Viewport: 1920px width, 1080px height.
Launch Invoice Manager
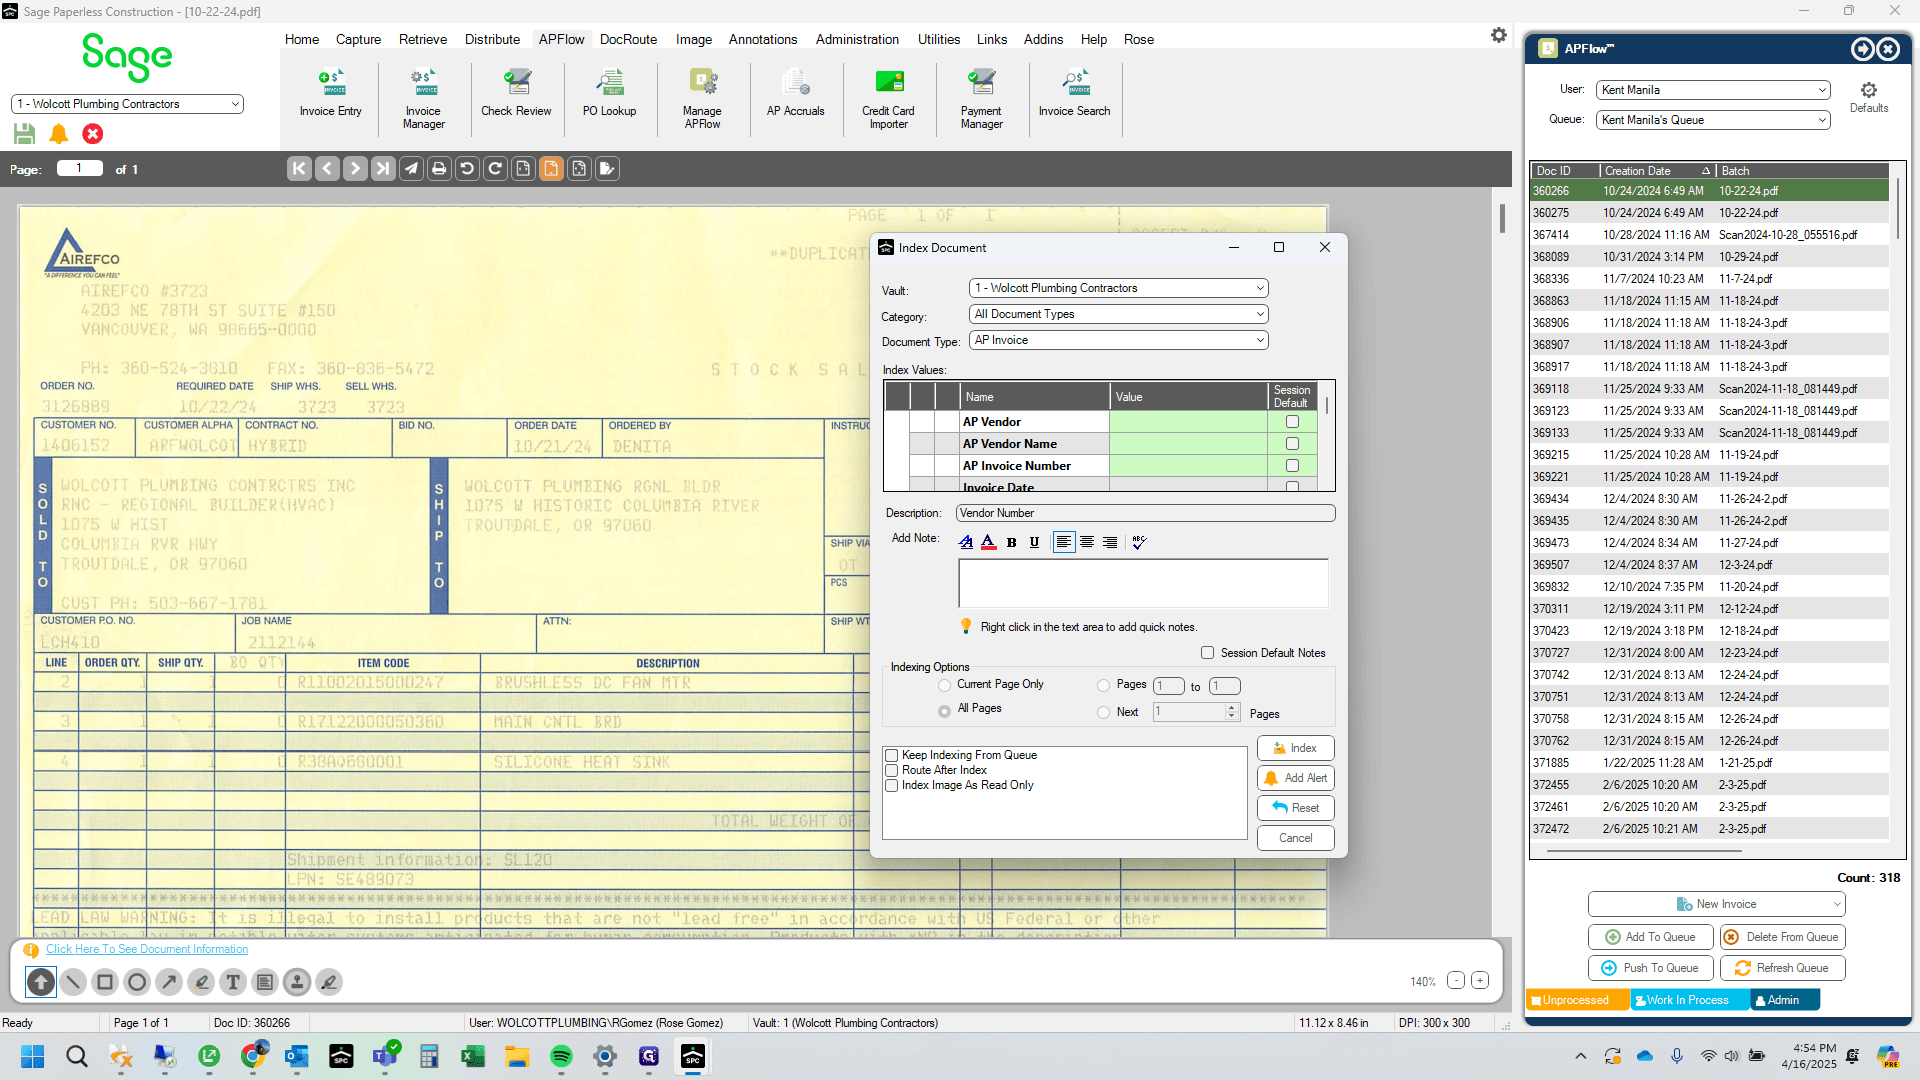click(x=423, y=99)
